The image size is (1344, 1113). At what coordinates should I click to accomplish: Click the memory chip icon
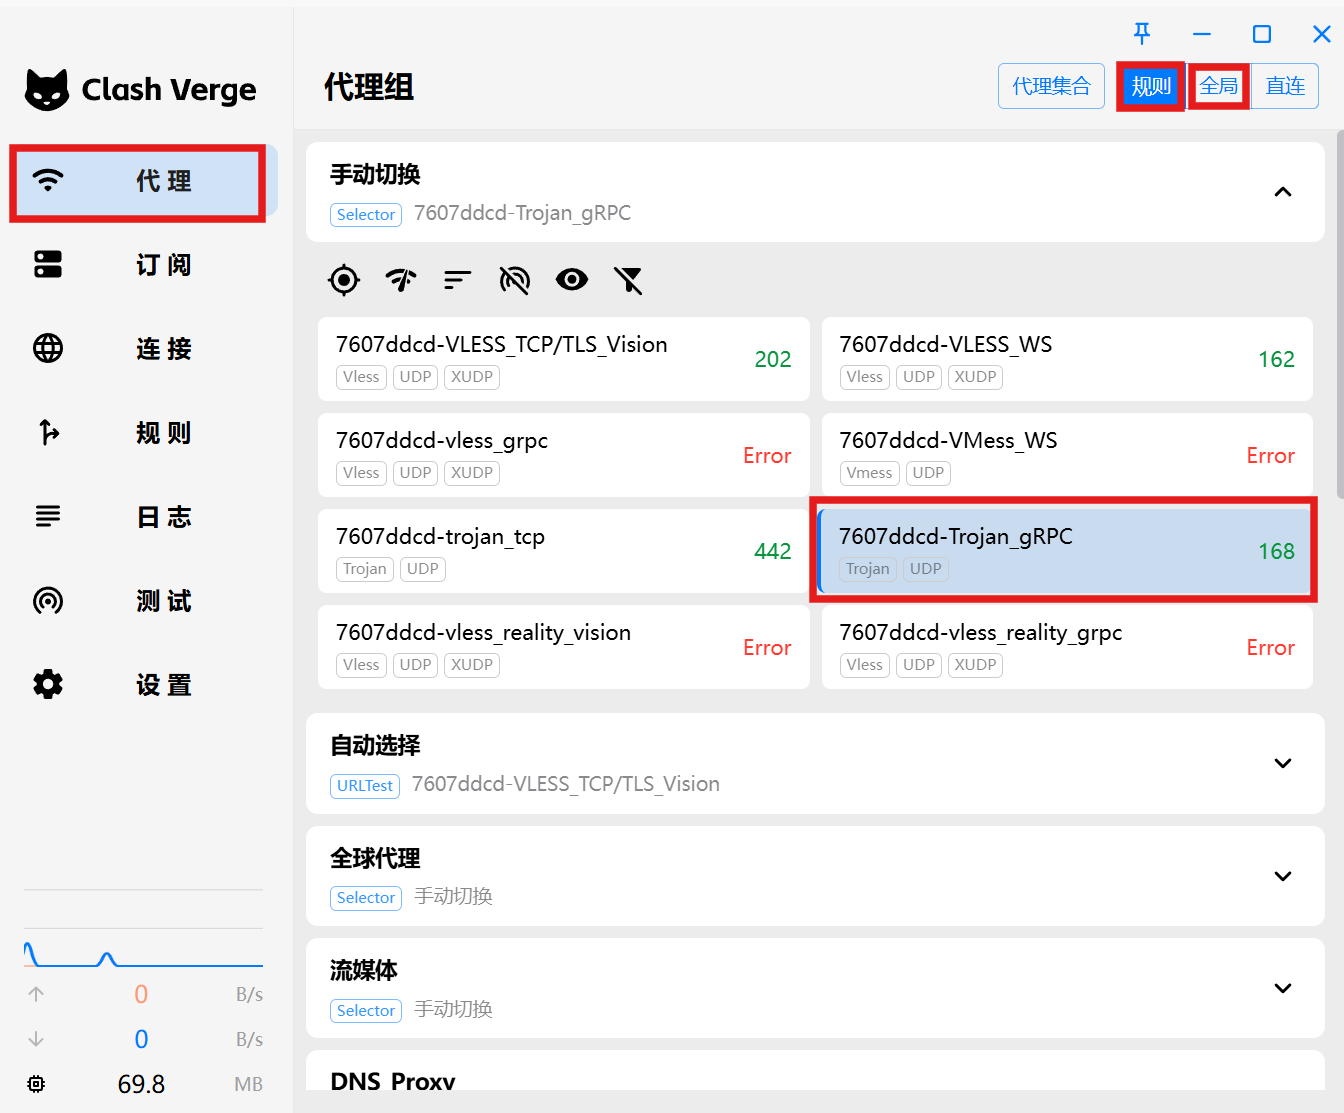36,1084
